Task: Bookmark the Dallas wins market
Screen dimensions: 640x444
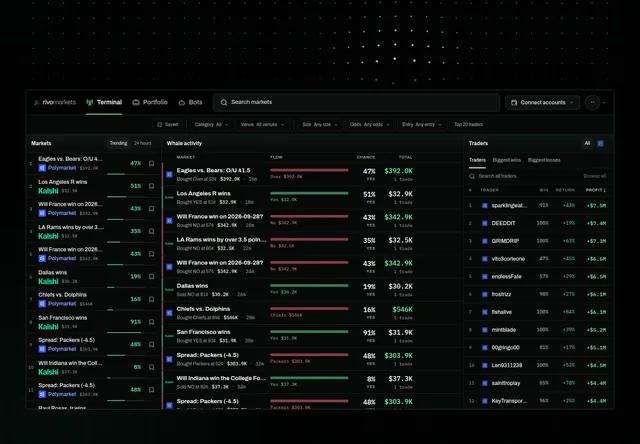Action: point(151,277)
